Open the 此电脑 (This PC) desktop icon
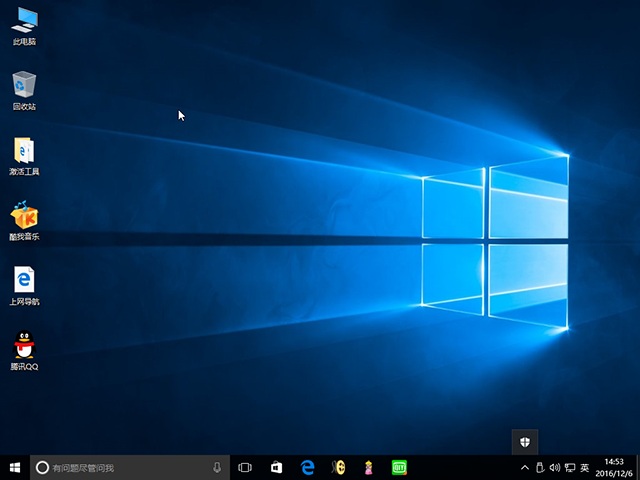The width and height of the screenshot is (640, 480). (x=24, y=20)
